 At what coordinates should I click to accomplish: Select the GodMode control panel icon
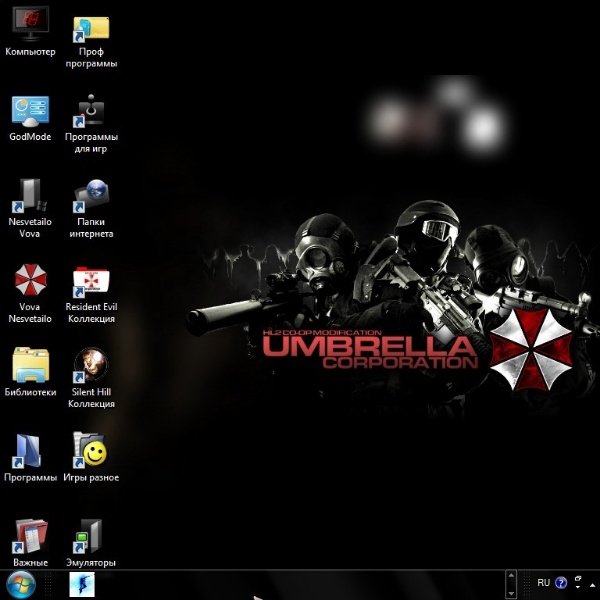(x=30, y=119)
